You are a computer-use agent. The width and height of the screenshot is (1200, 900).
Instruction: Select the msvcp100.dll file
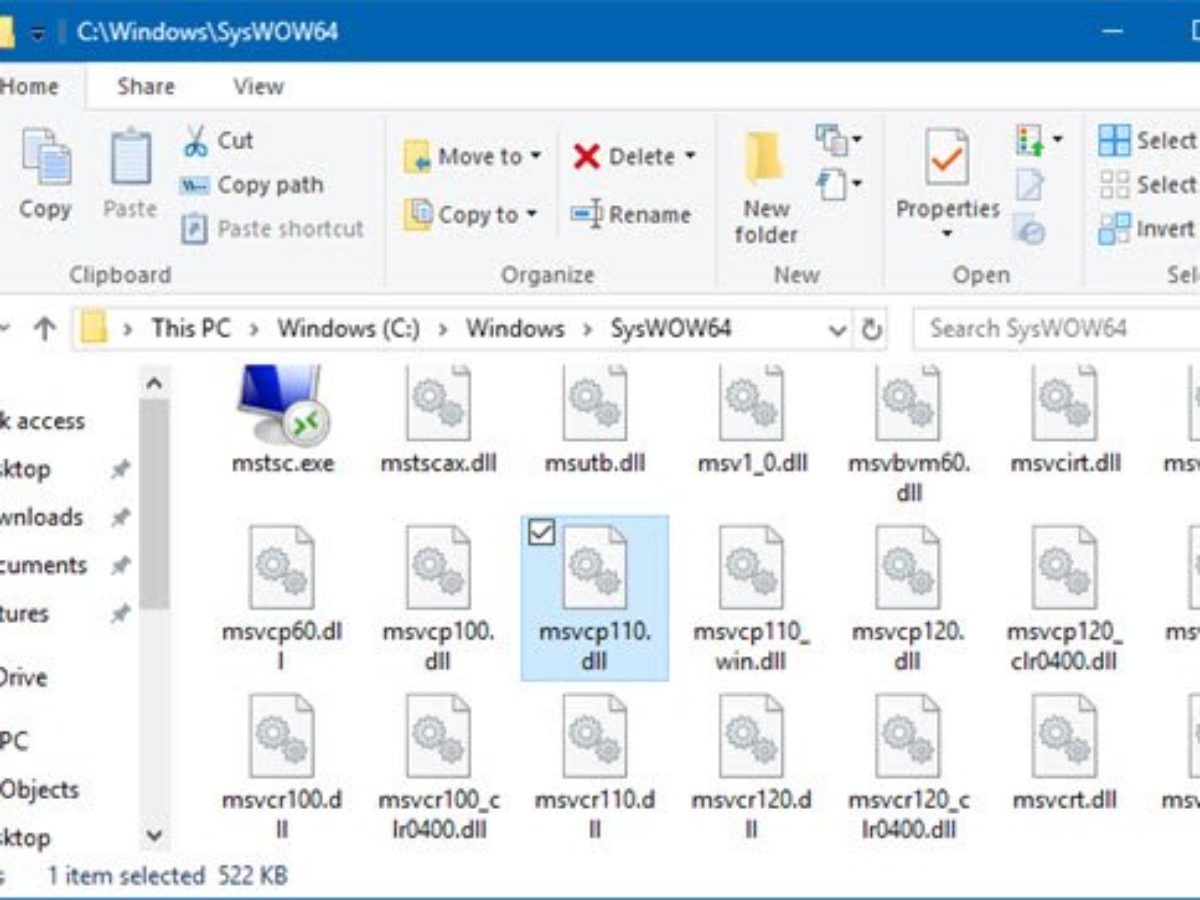438,598
